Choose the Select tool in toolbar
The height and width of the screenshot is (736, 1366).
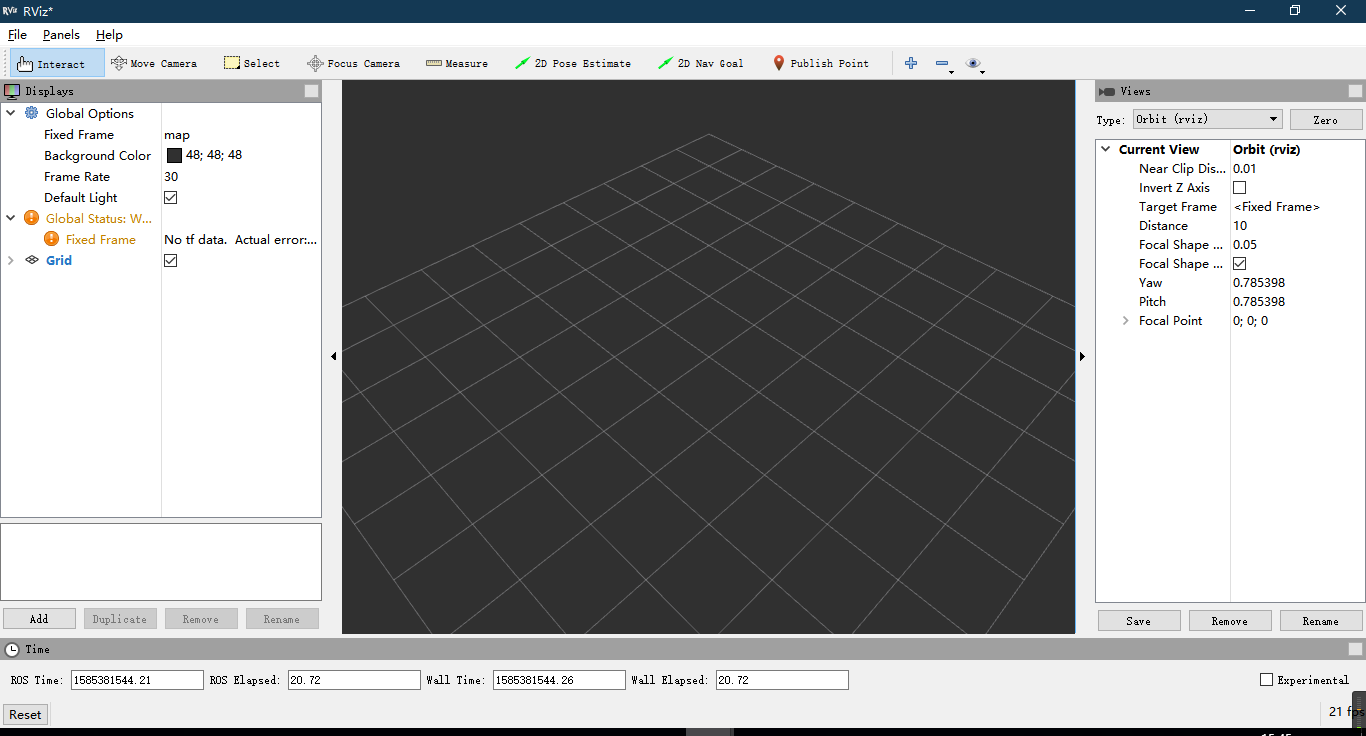click(x=251, y=63)
